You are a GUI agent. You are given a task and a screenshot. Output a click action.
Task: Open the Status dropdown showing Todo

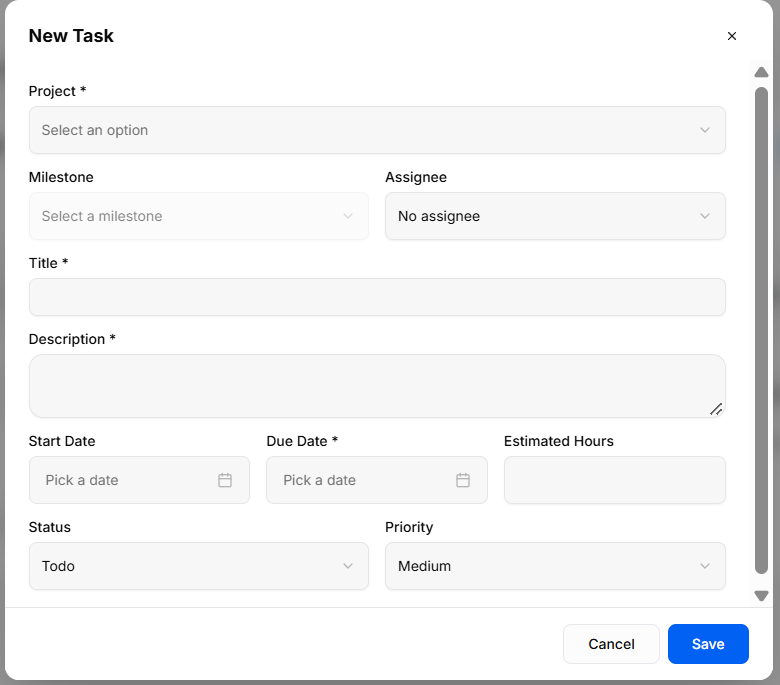(x=198, y=566)
